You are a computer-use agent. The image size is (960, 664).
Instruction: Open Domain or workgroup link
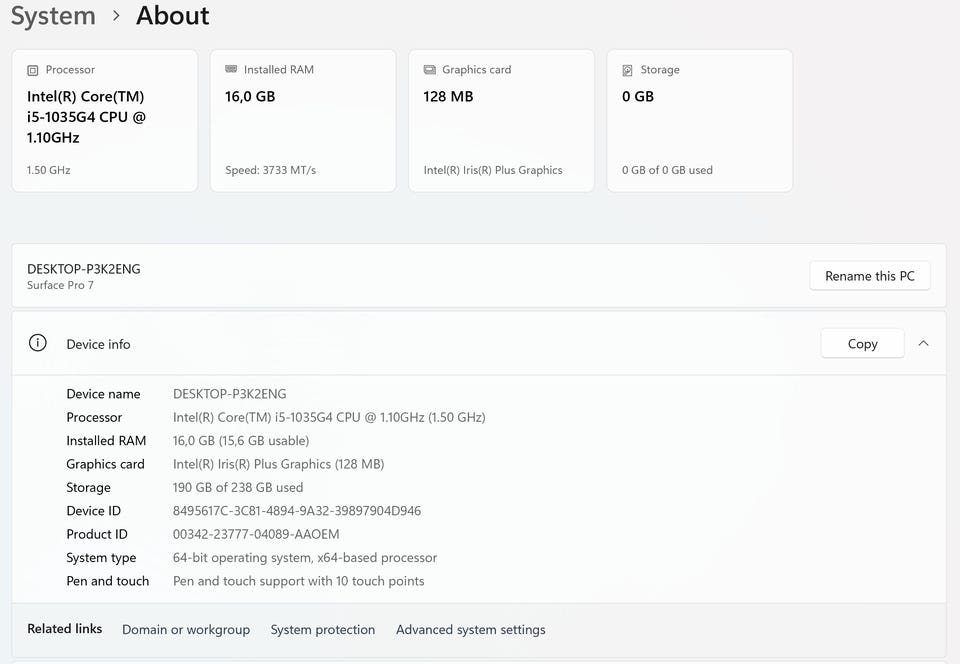click(186, 629)
